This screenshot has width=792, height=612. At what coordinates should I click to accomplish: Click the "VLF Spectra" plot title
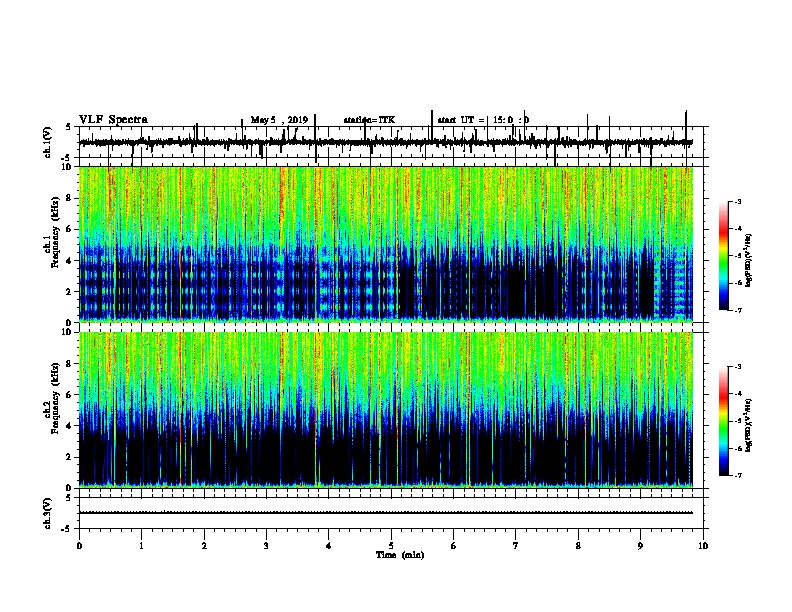[x=113, y=120]
